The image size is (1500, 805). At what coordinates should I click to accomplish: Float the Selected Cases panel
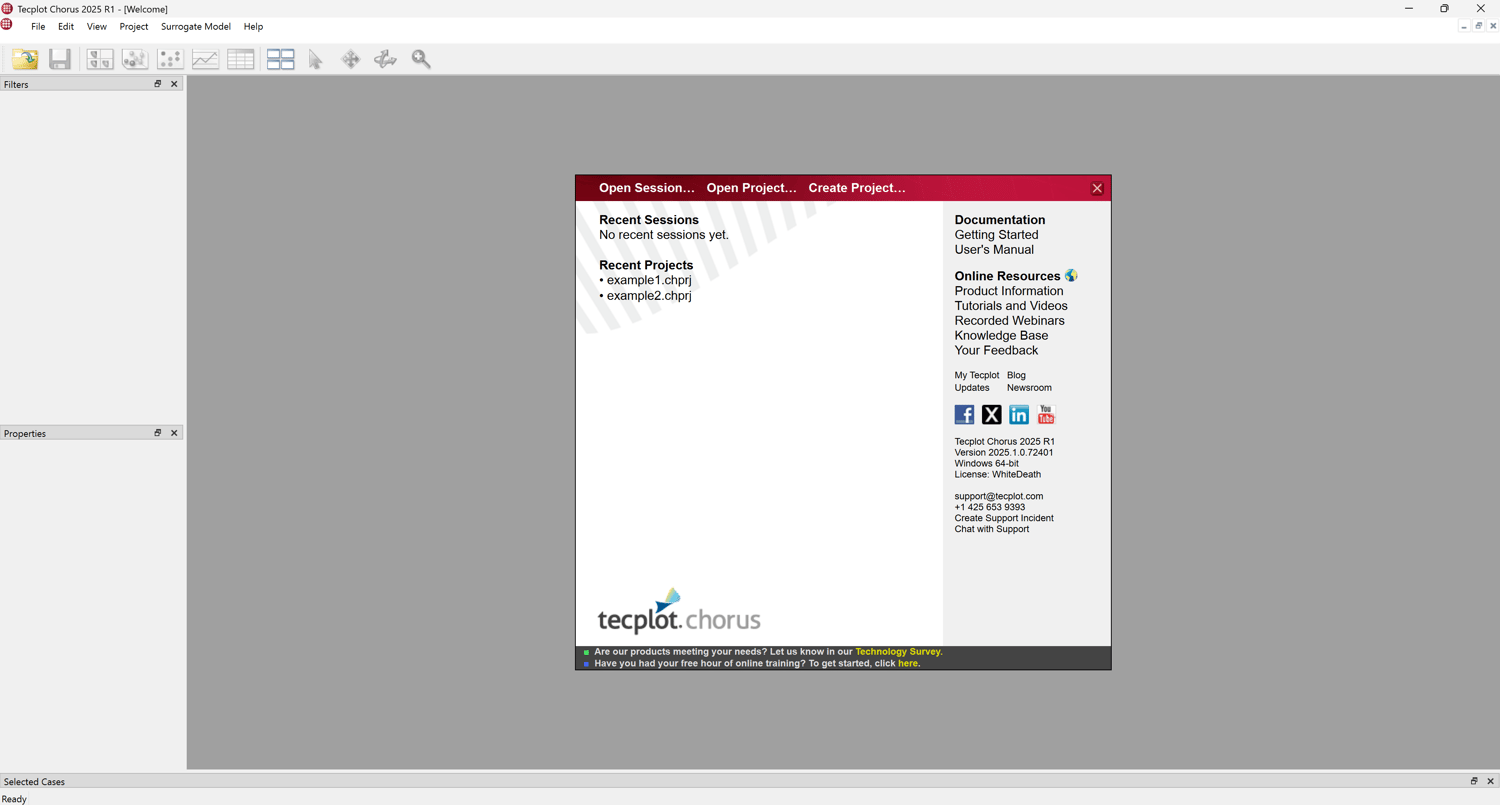point(1474,781)
